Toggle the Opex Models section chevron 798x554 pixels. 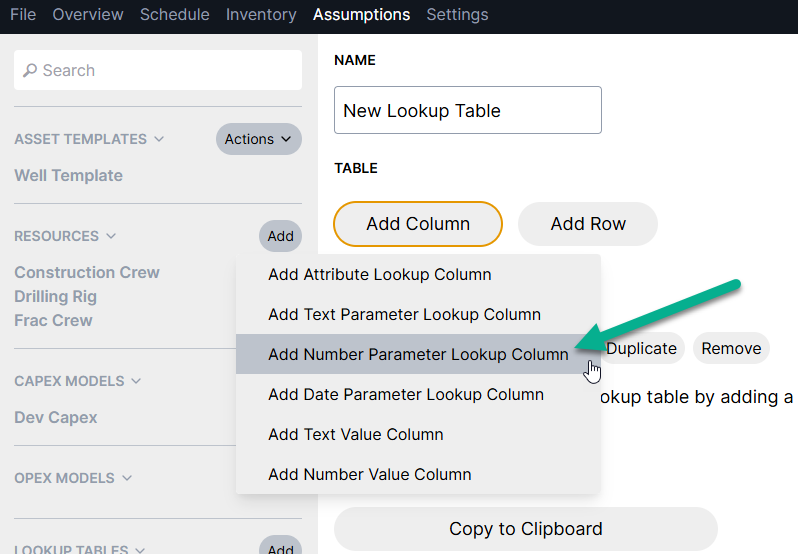pyautogui.click(x=127, y=478)
